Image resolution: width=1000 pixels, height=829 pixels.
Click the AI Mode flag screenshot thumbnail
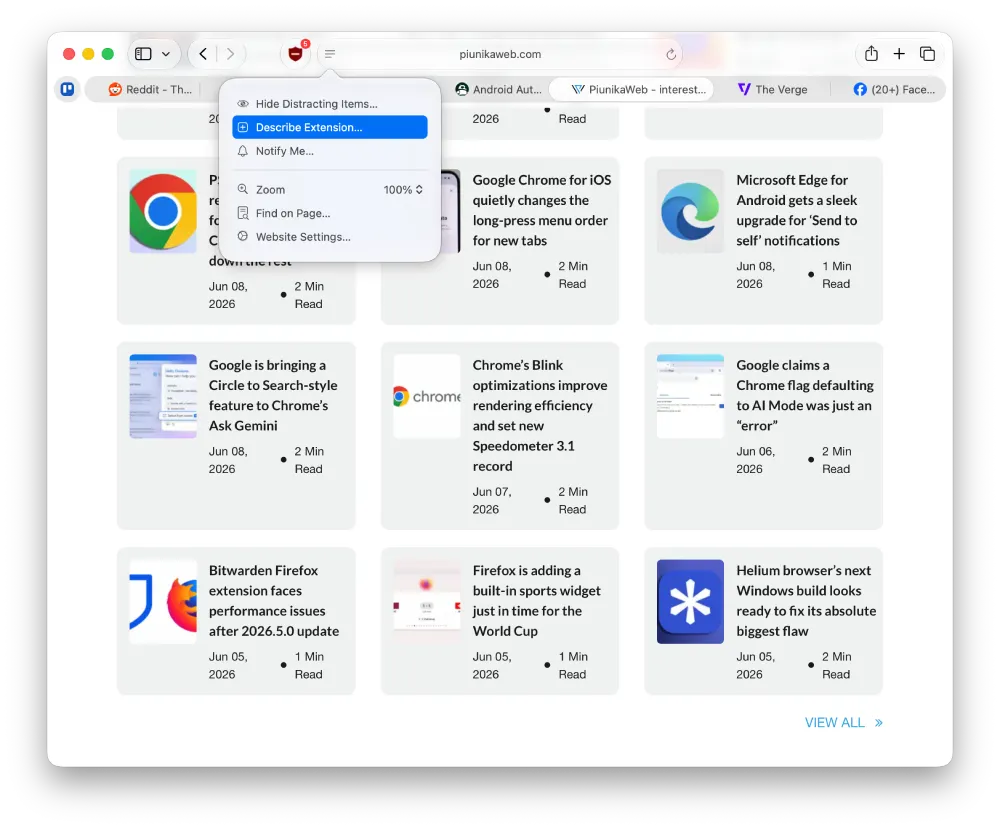690,396
